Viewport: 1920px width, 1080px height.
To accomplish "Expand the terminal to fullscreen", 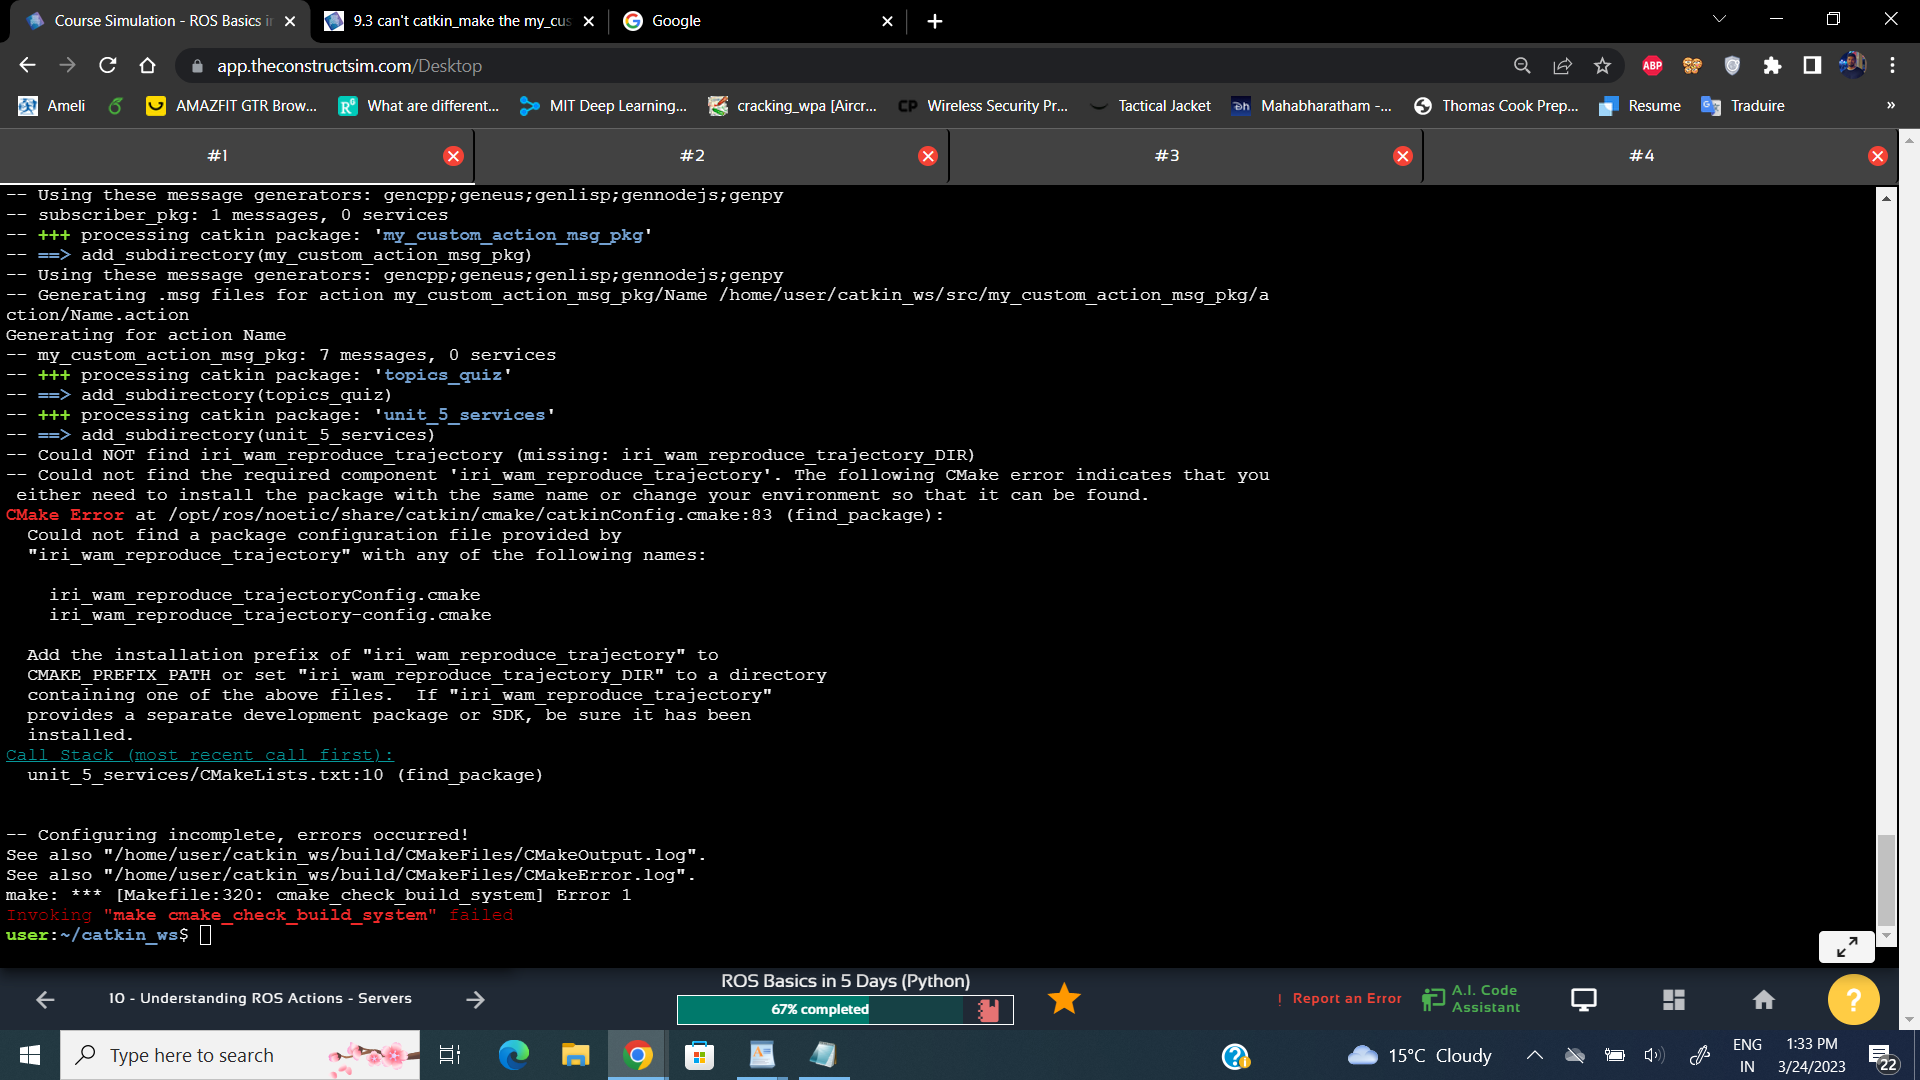I will pyautogui.click(x=1846, y=946).
